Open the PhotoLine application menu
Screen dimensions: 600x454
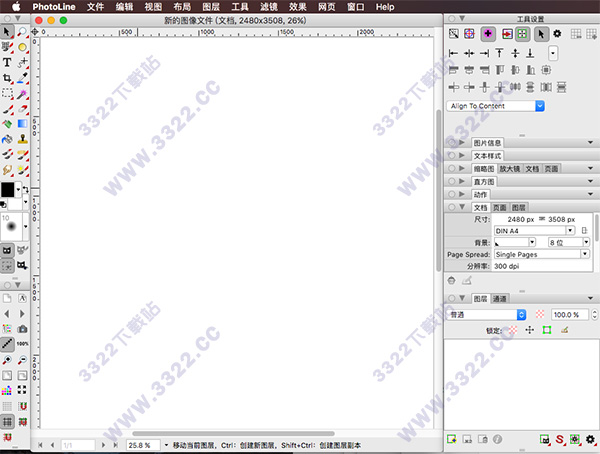tap(54, 7)
